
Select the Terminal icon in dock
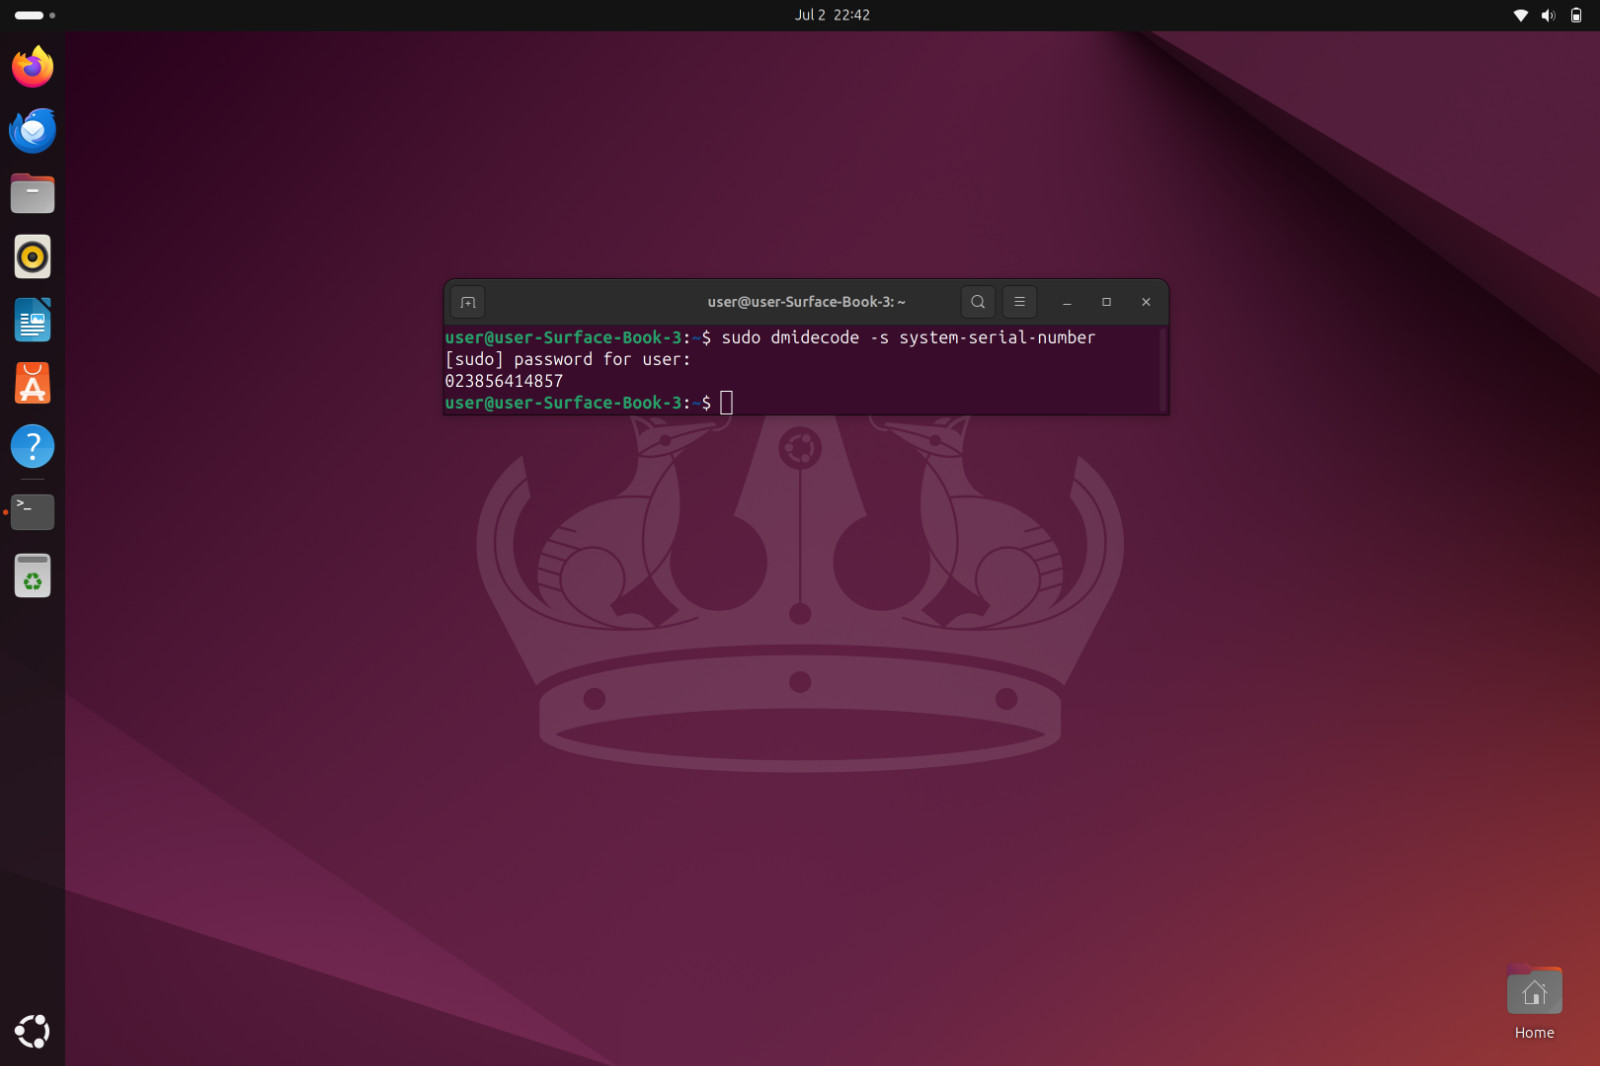[33, 512]
